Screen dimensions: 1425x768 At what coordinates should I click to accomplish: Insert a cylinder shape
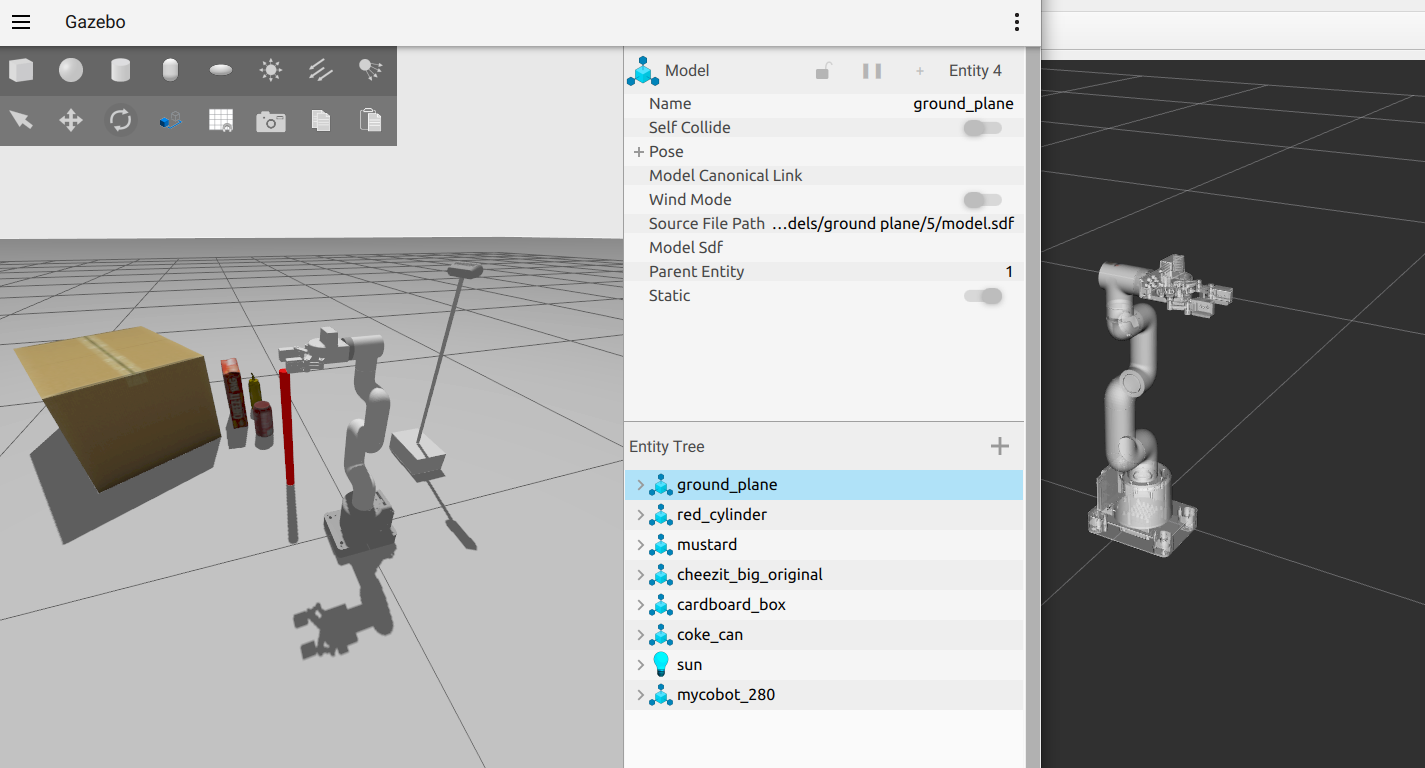pos(121,70)
